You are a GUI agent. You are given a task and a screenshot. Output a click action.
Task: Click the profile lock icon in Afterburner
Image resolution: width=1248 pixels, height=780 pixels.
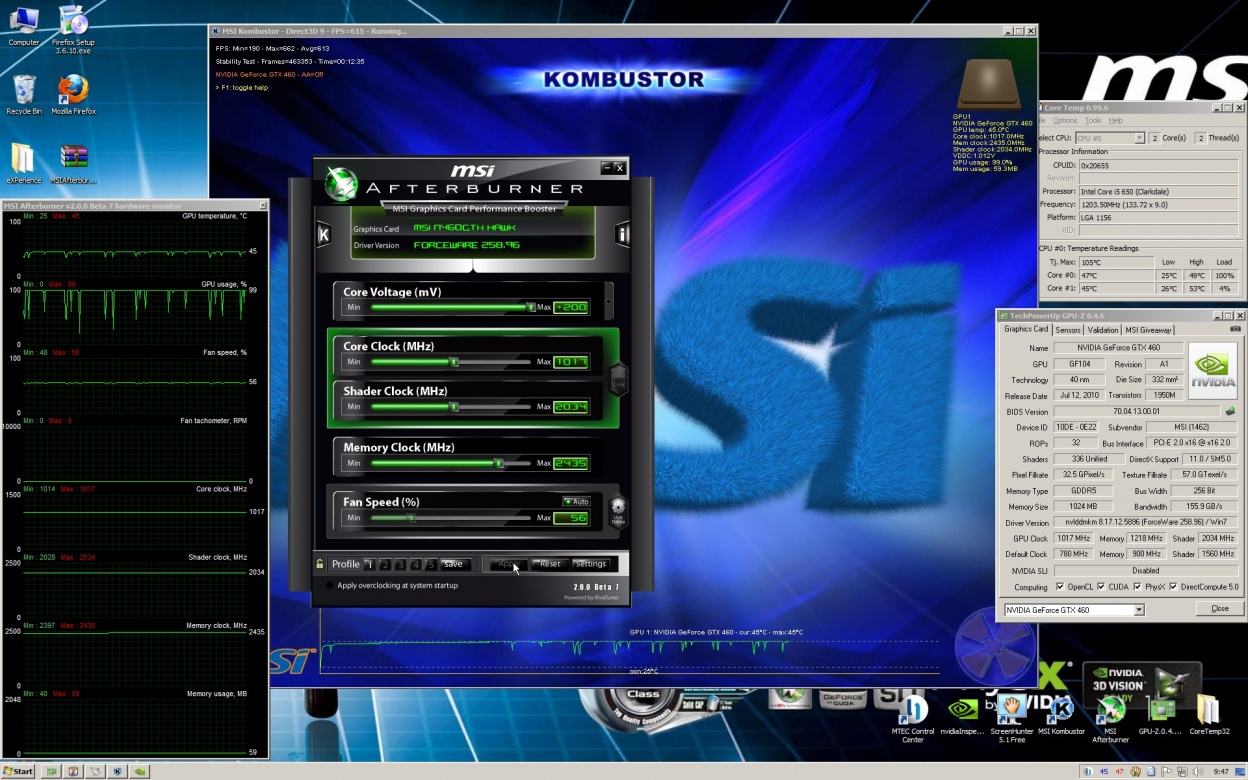(320, 564)
